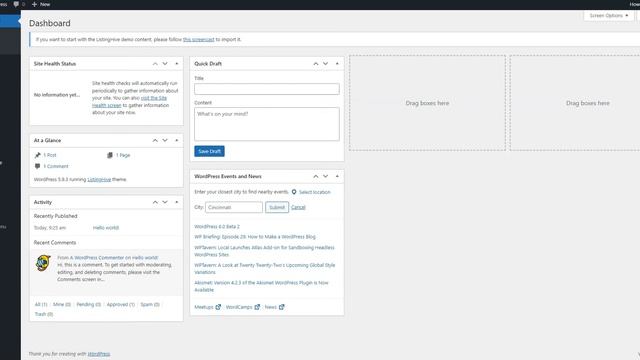Move Site Health Status box up
This screenshot has height=360, width=640.
(x=155, y=64)
